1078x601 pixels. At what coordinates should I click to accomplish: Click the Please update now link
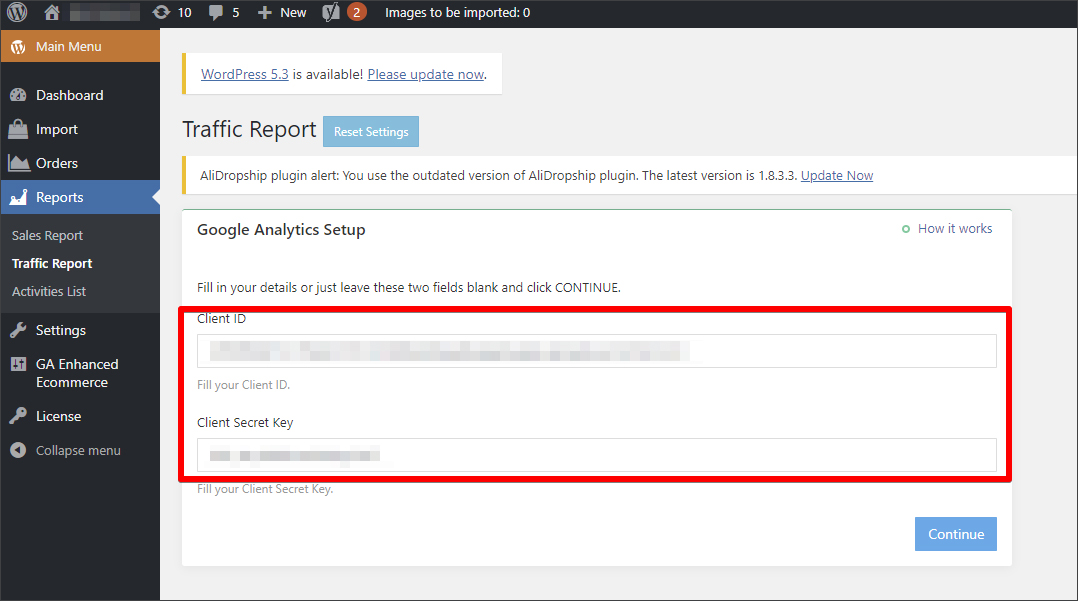[426, 74]
